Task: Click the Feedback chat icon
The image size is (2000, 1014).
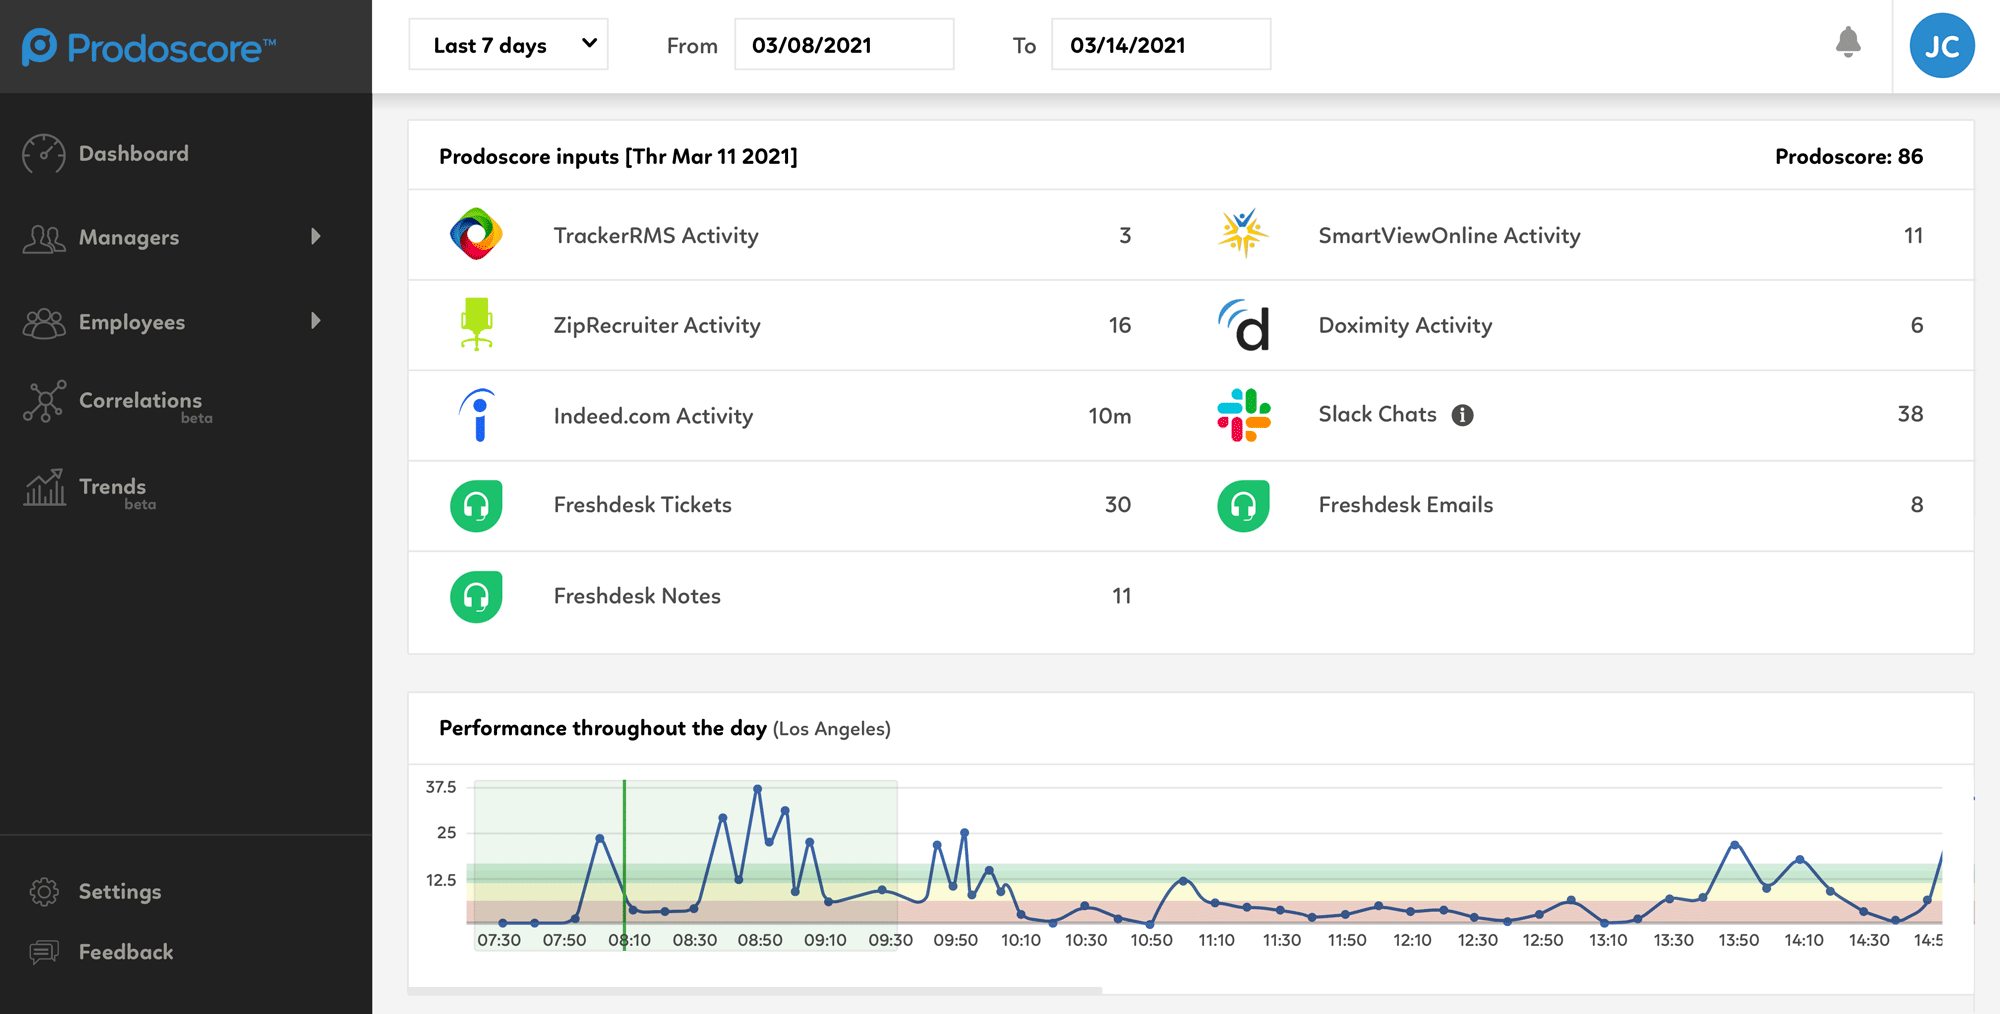Action: tap(44, 952)
